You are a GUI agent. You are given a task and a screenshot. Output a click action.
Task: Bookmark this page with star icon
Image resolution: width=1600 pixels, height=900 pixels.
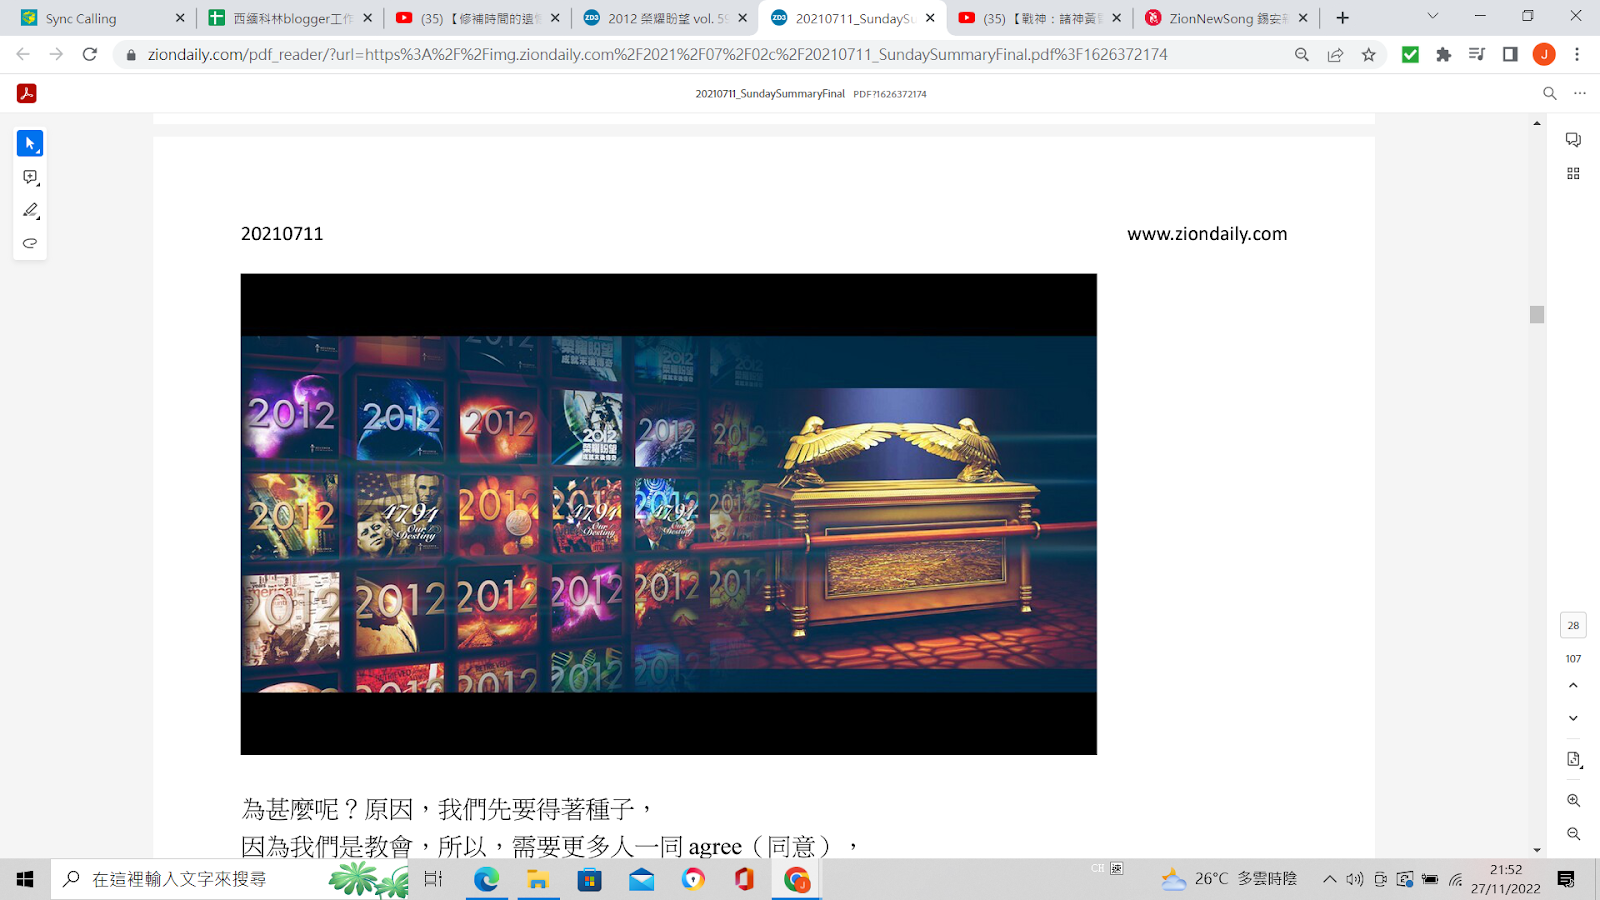point(1369,54)
